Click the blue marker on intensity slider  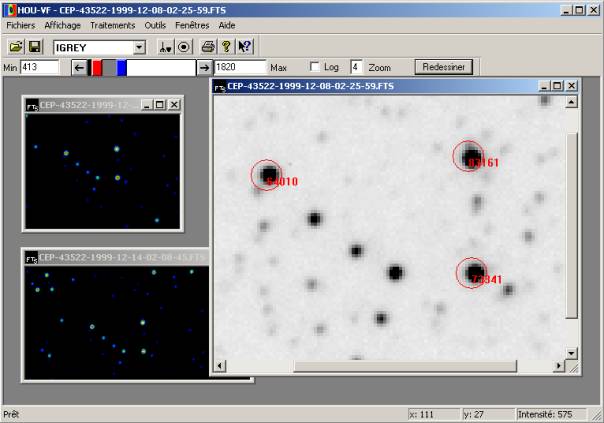point(122,67)
